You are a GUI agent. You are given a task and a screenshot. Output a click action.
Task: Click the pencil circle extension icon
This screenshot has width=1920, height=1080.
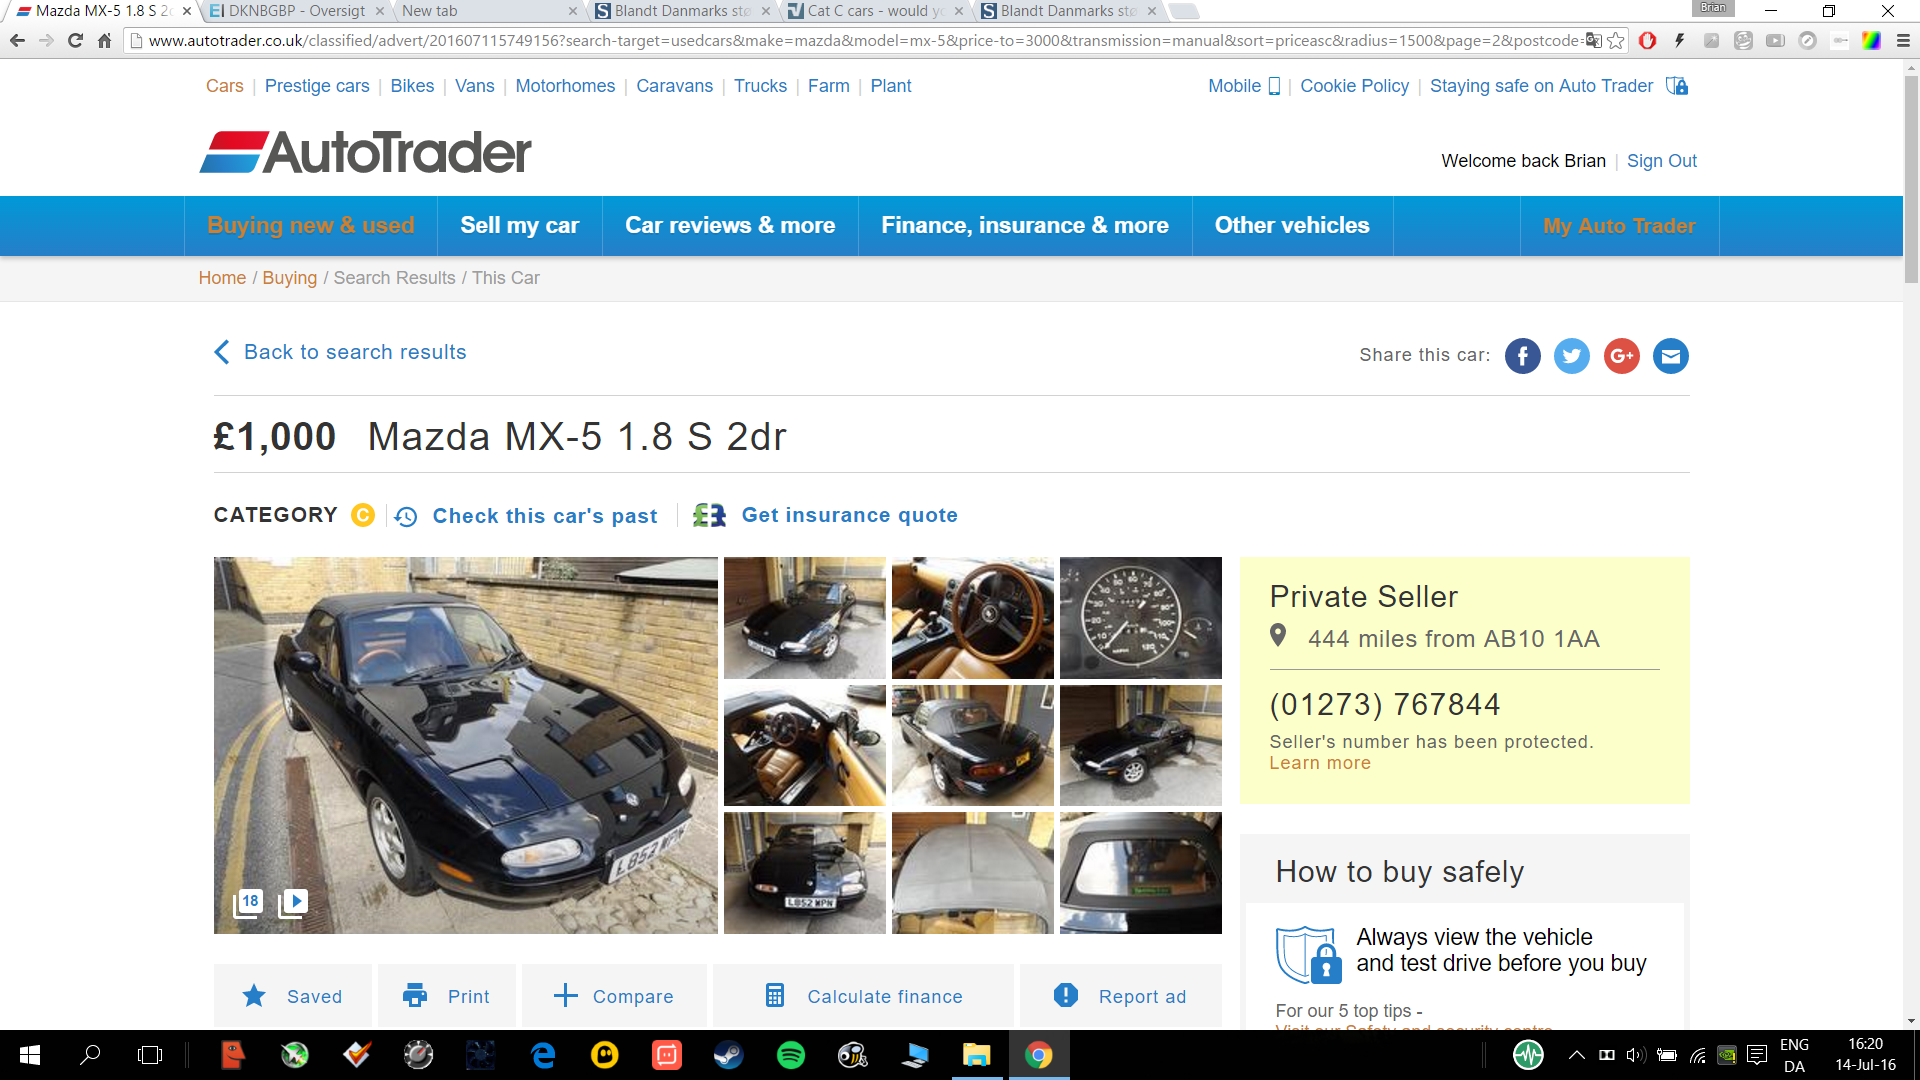[1807, 41]
